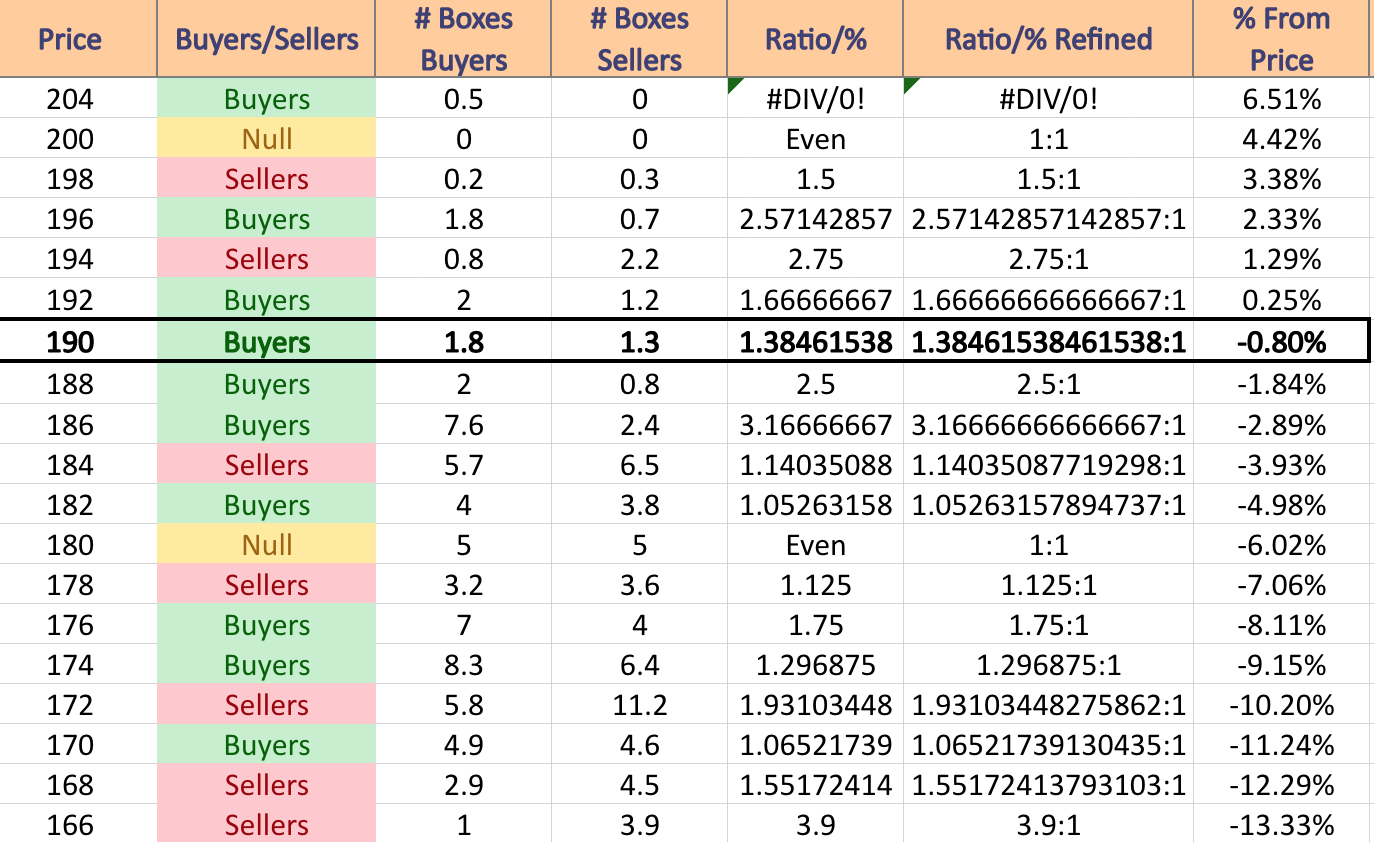Select the Sellers cell in the 198 row
The width and height of the screenshot is (1374, 842).
pyautogui.click(x=266, y=179)
